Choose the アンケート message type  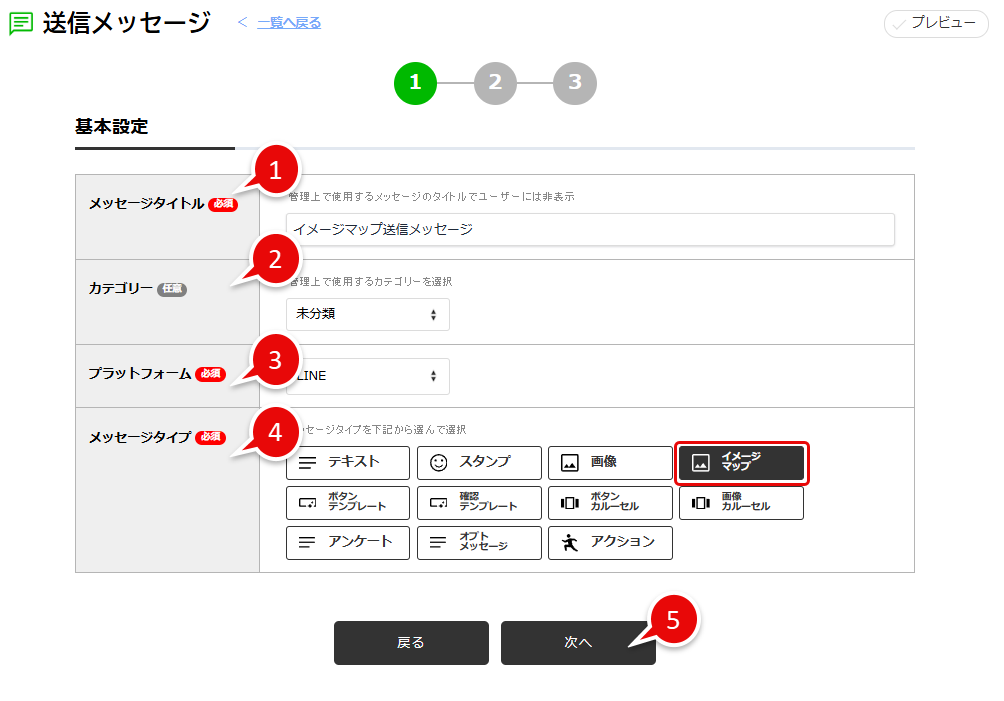click(x=347, y=542)
